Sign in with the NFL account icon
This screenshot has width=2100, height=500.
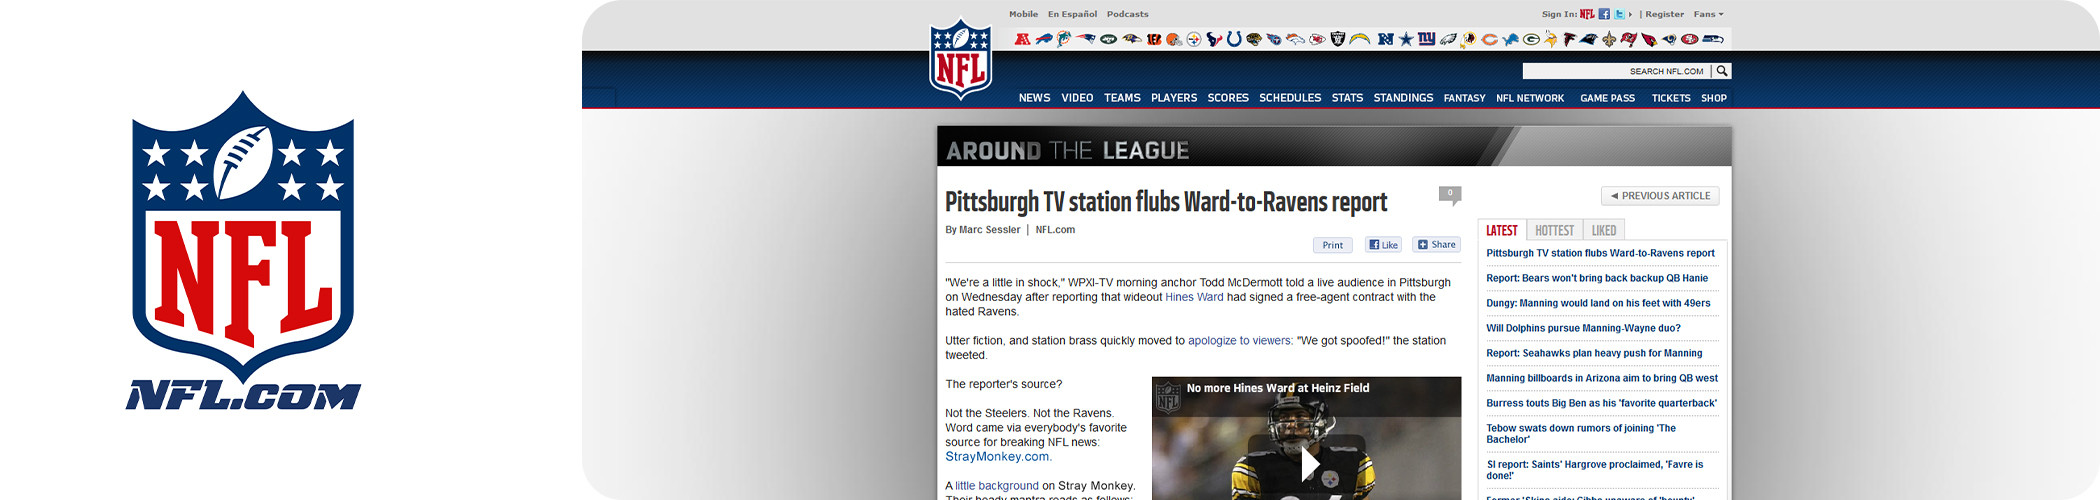1587,14
